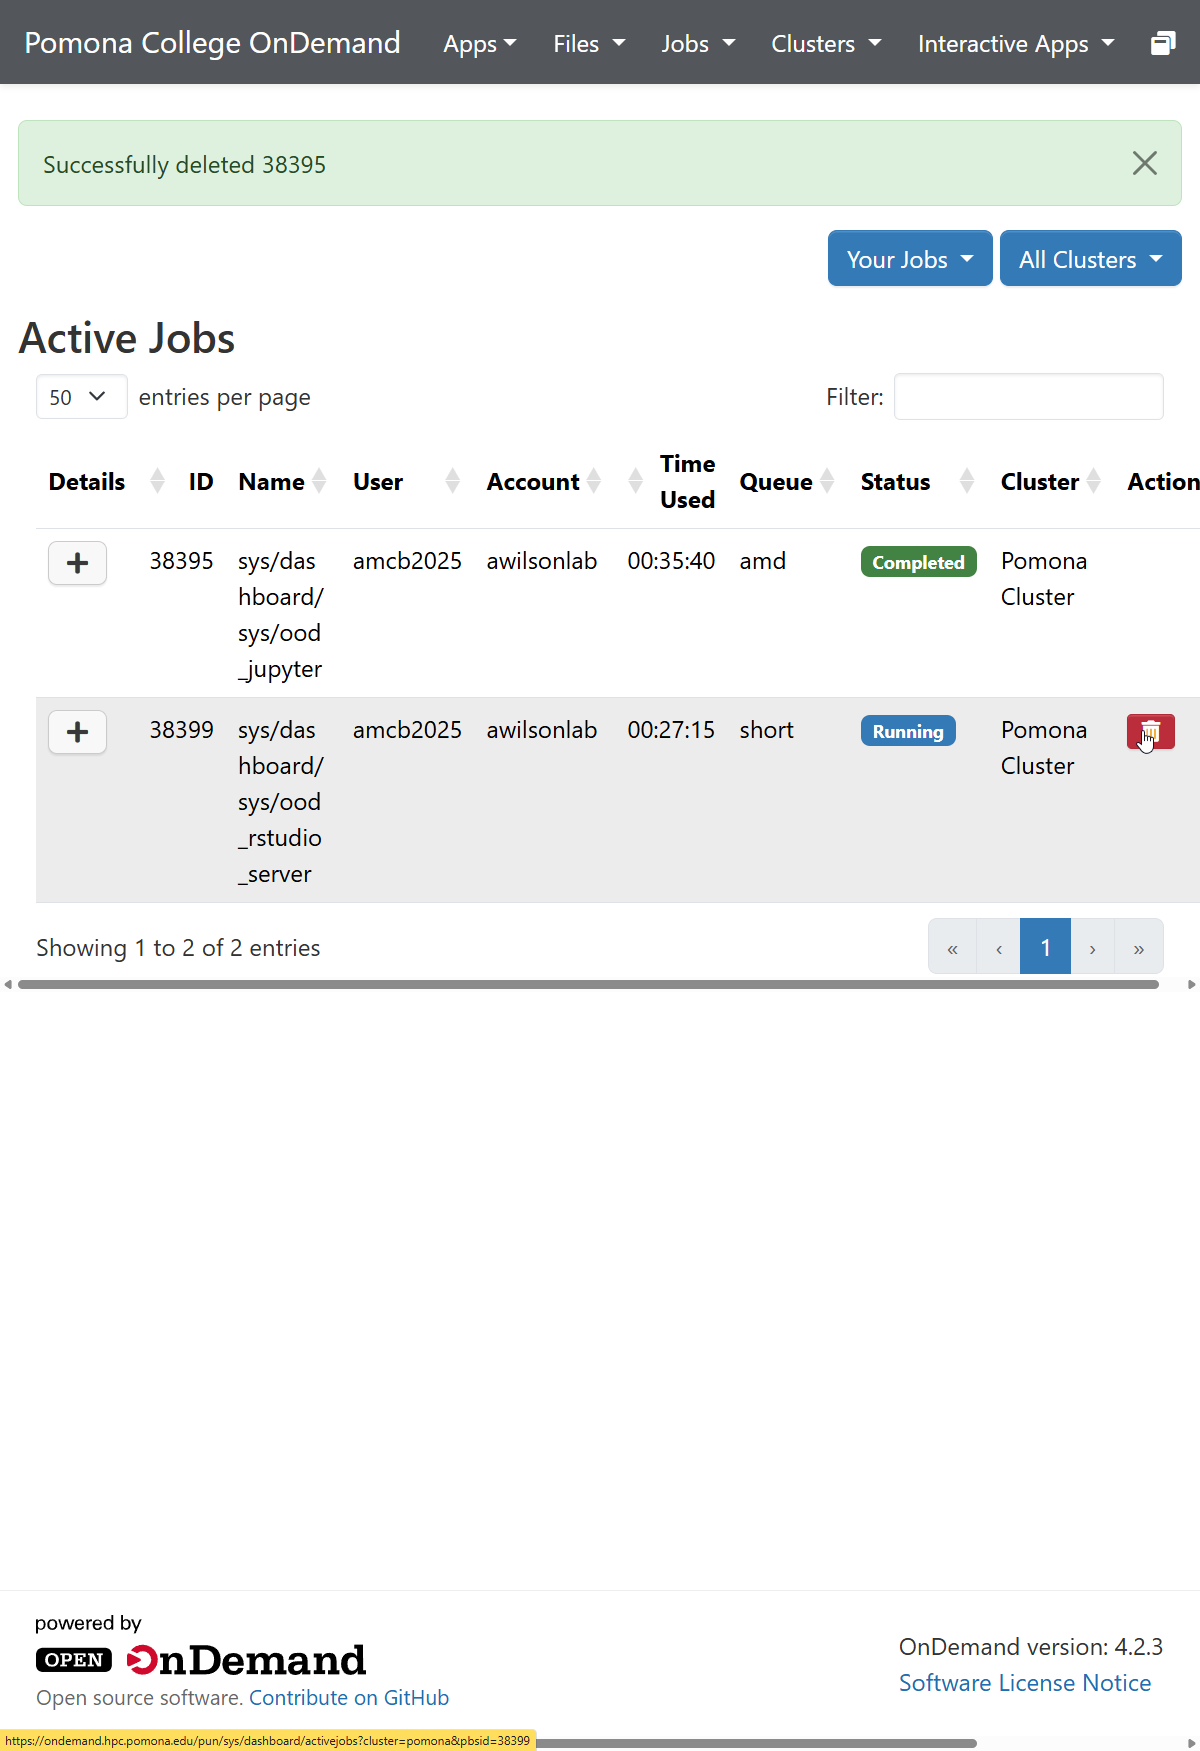Click the 'short' queue cell
This screenshot has height=1751, width=1200.
[766, 730]
